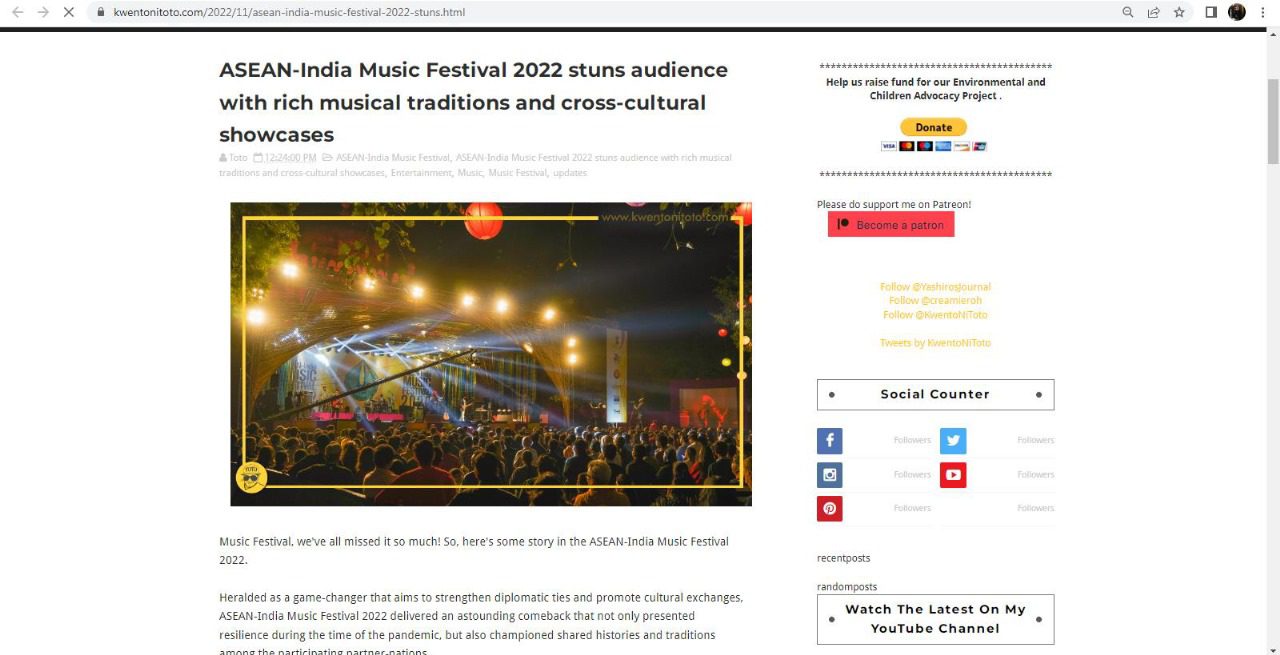Viewport: 1280px width, 655px height.
Task: Open the YouTube followers icon
Action: pos(953,475)
